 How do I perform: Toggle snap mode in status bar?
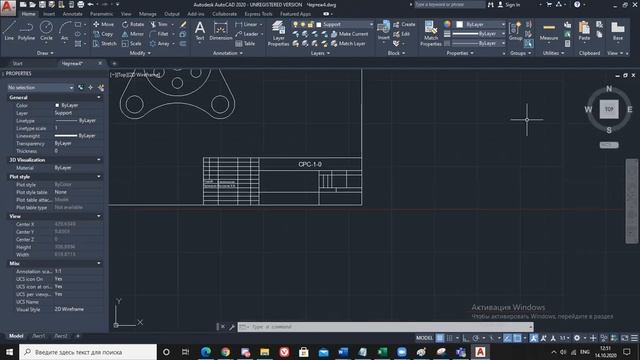point(449,338)
